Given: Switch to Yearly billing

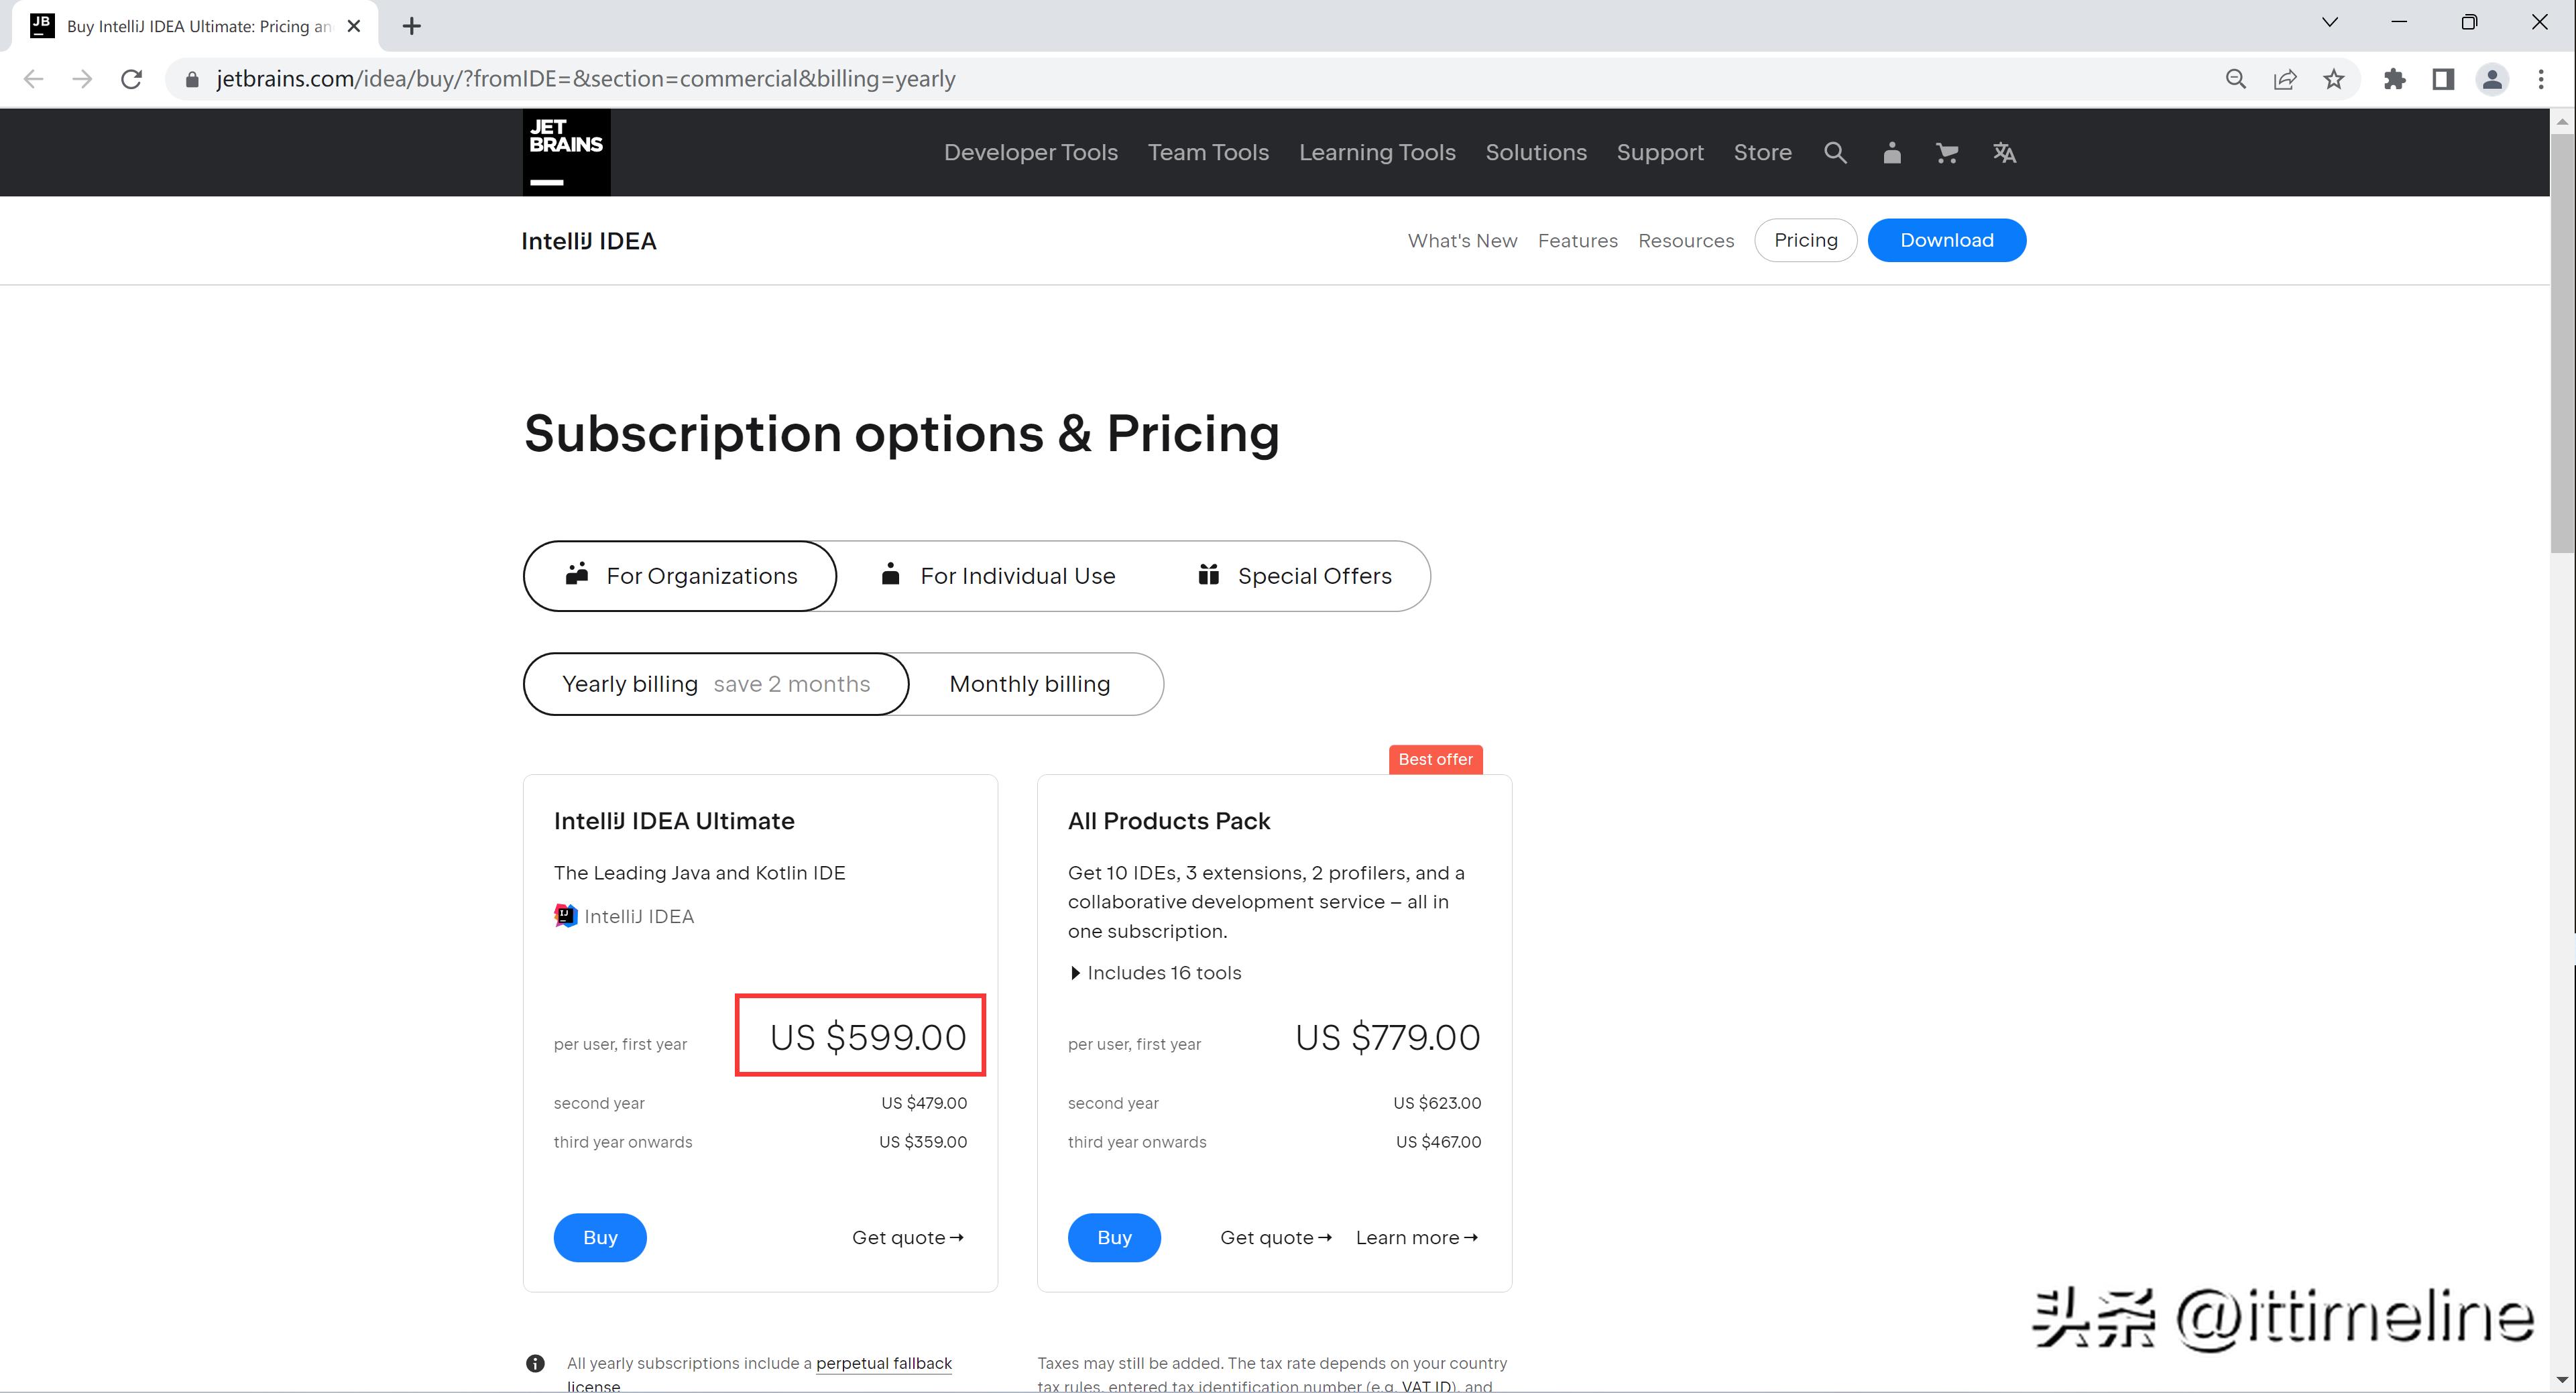Looking at the screenshot, I should tap(716, 684).
